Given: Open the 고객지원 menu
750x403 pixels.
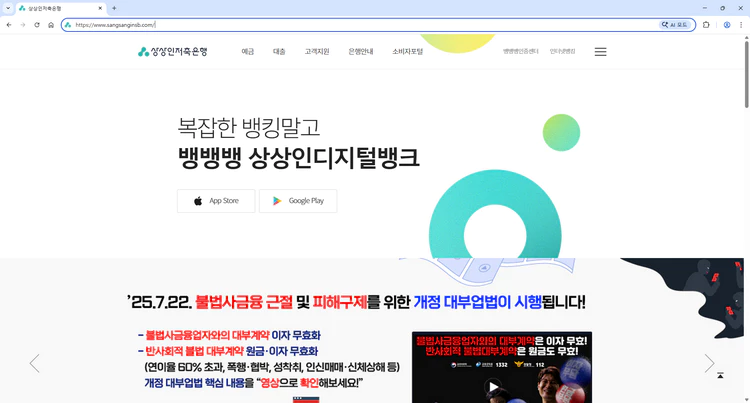Looking at the screenshot, I should click(x=317, y=52).
